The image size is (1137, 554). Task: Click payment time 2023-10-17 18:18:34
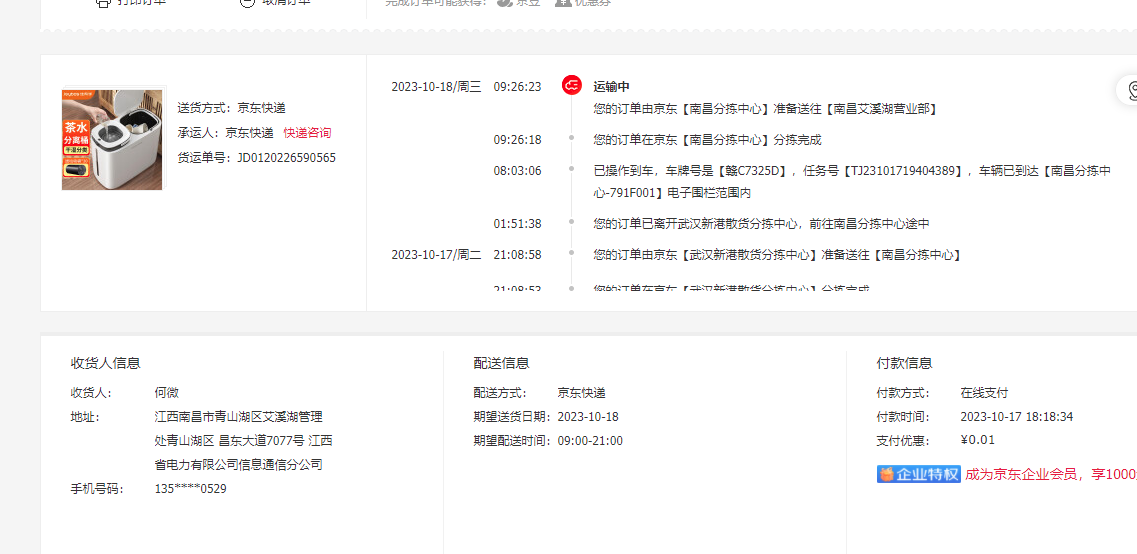click(1017, 417)
